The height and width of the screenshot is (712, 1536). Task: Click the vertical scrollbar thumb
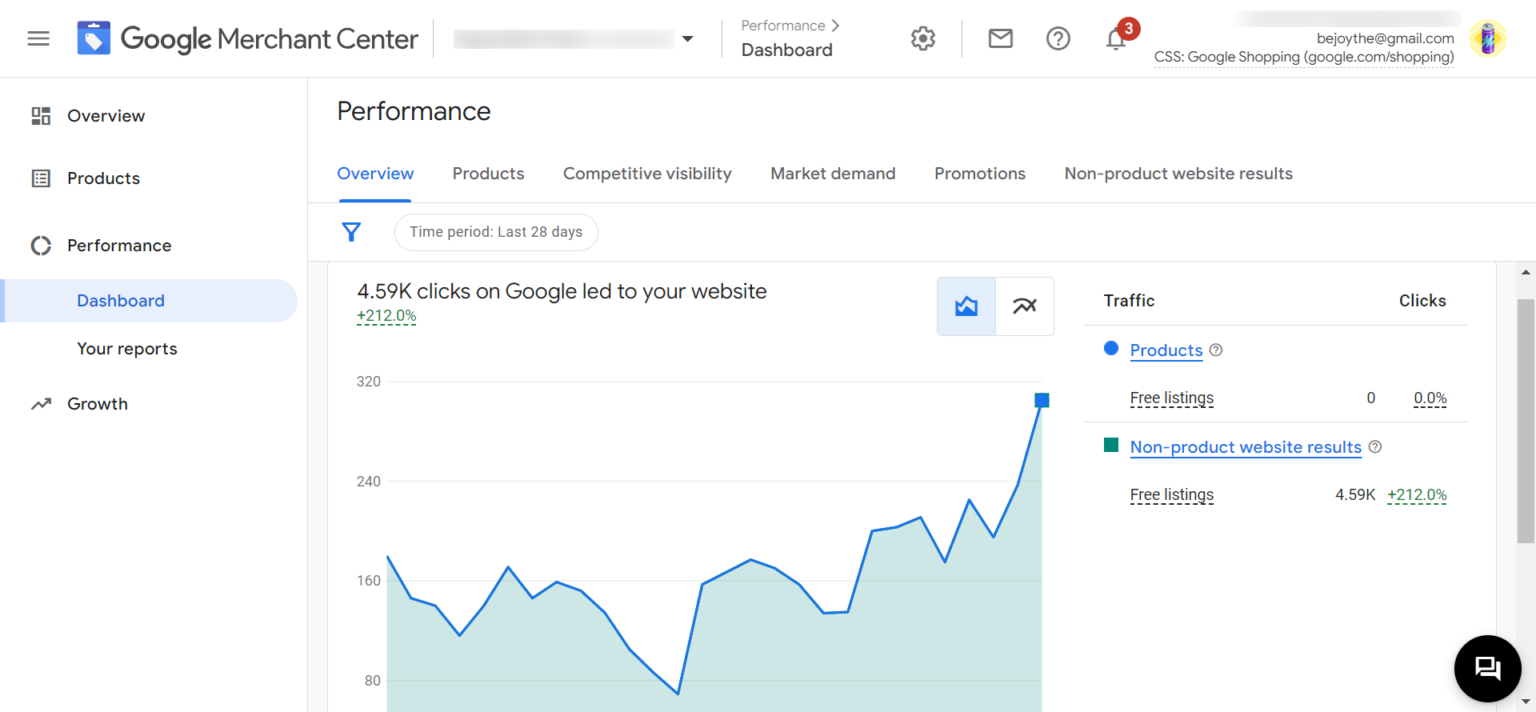[x=1525, y=420]
